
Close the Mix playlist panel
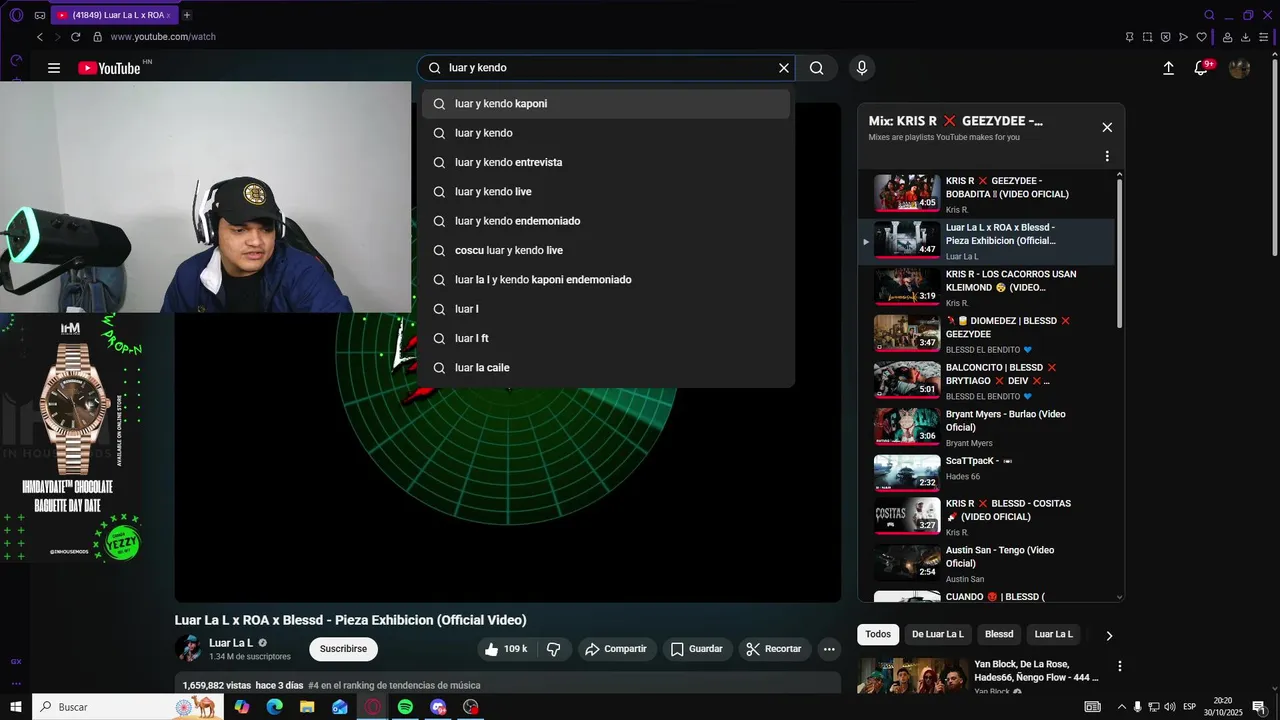click(x=1107, y=127)
